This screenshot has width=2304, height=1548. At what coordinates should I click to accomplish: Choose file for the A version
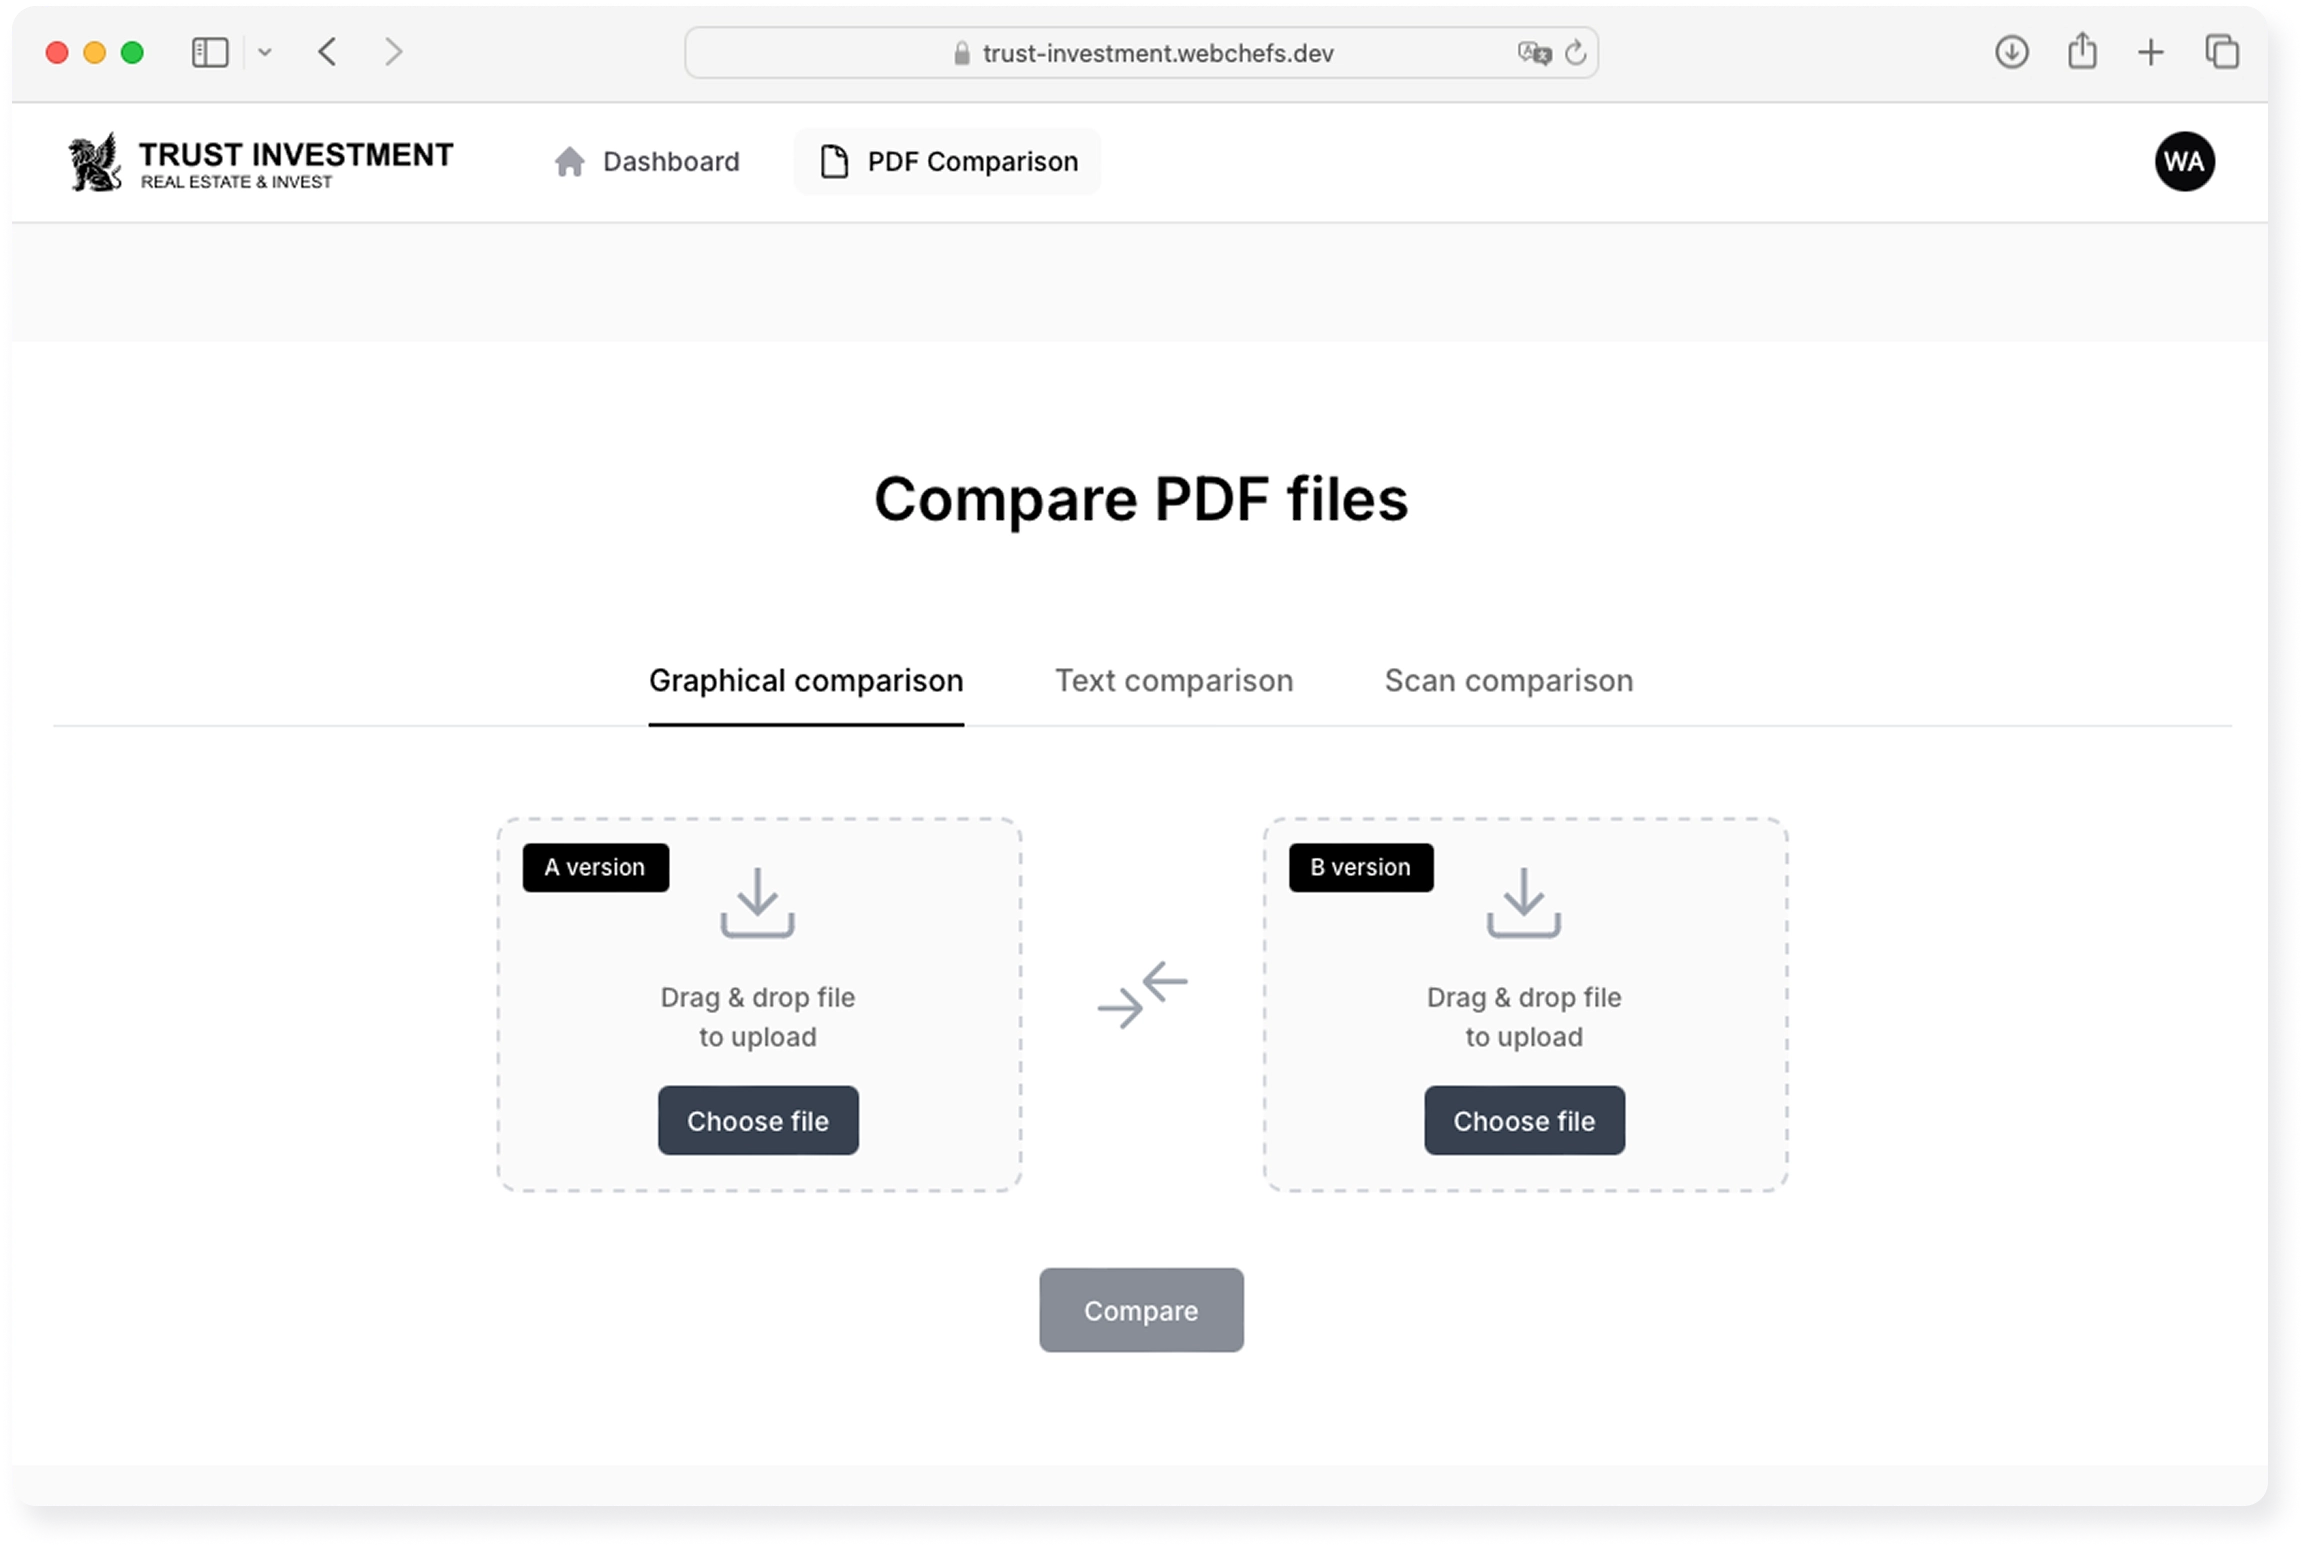757,1121
